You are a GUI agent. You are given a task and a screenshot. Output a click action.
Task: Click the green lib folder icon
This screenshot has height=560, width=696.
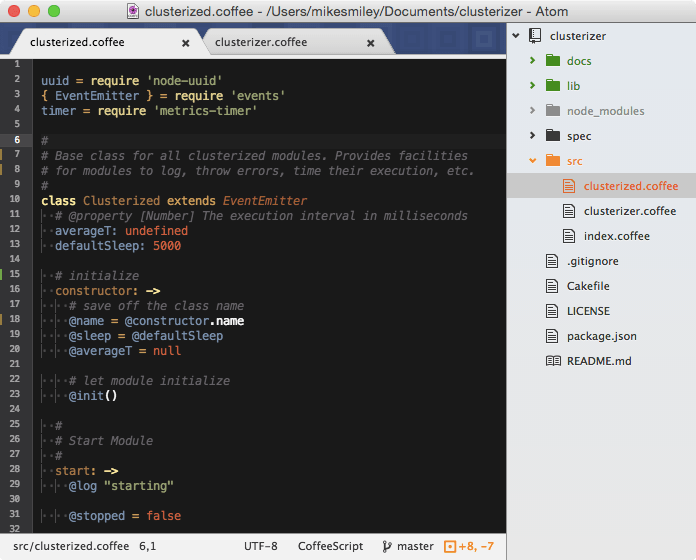coord(553,85)
